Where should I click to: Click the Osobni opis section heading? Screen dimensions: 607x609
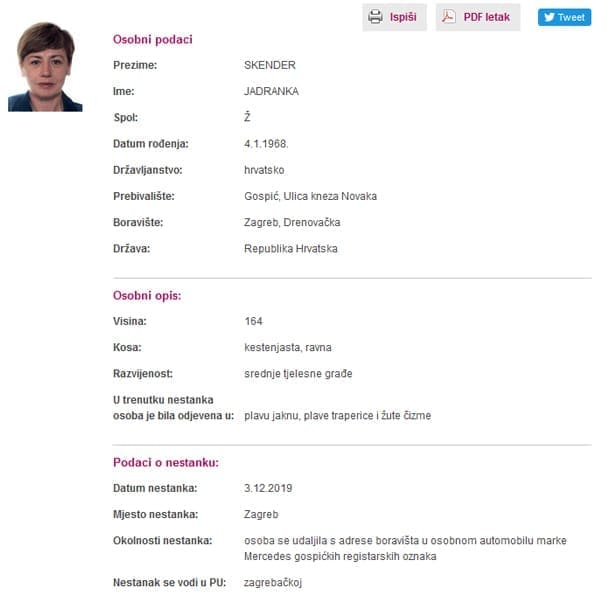coord(147,296)
